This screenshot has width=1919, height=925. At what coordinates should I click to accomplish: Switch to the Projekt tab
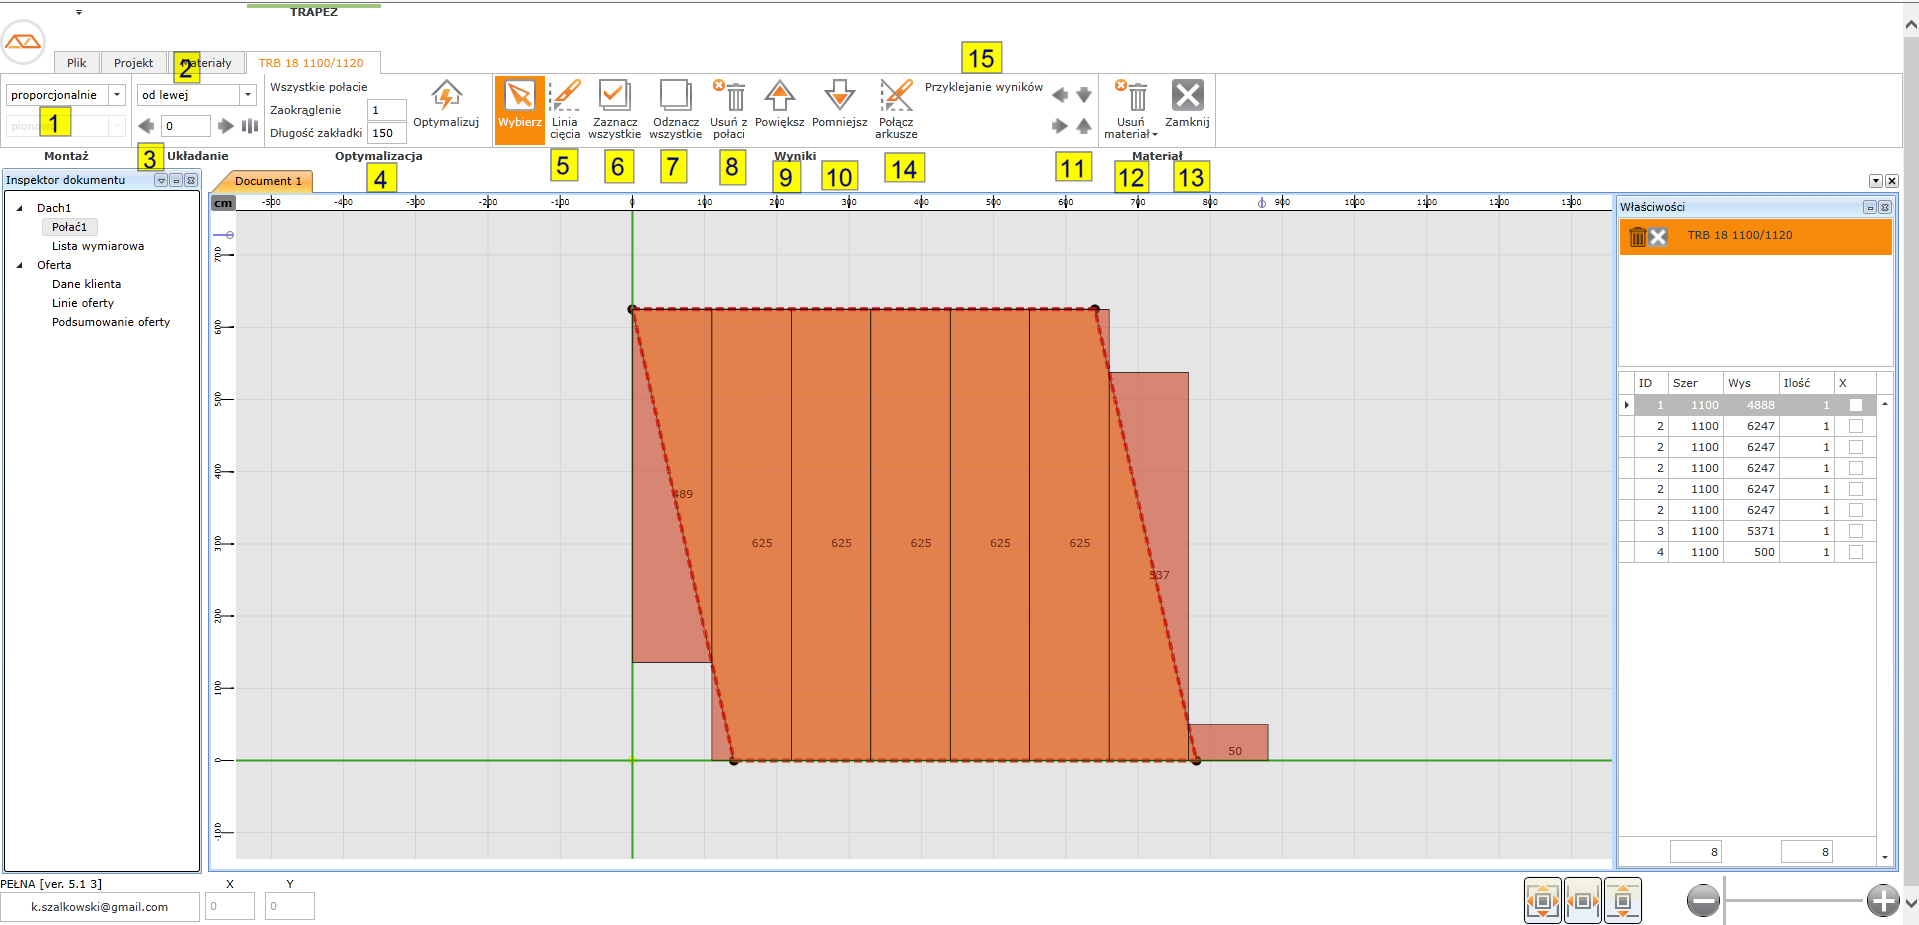[x=133, y=63]
